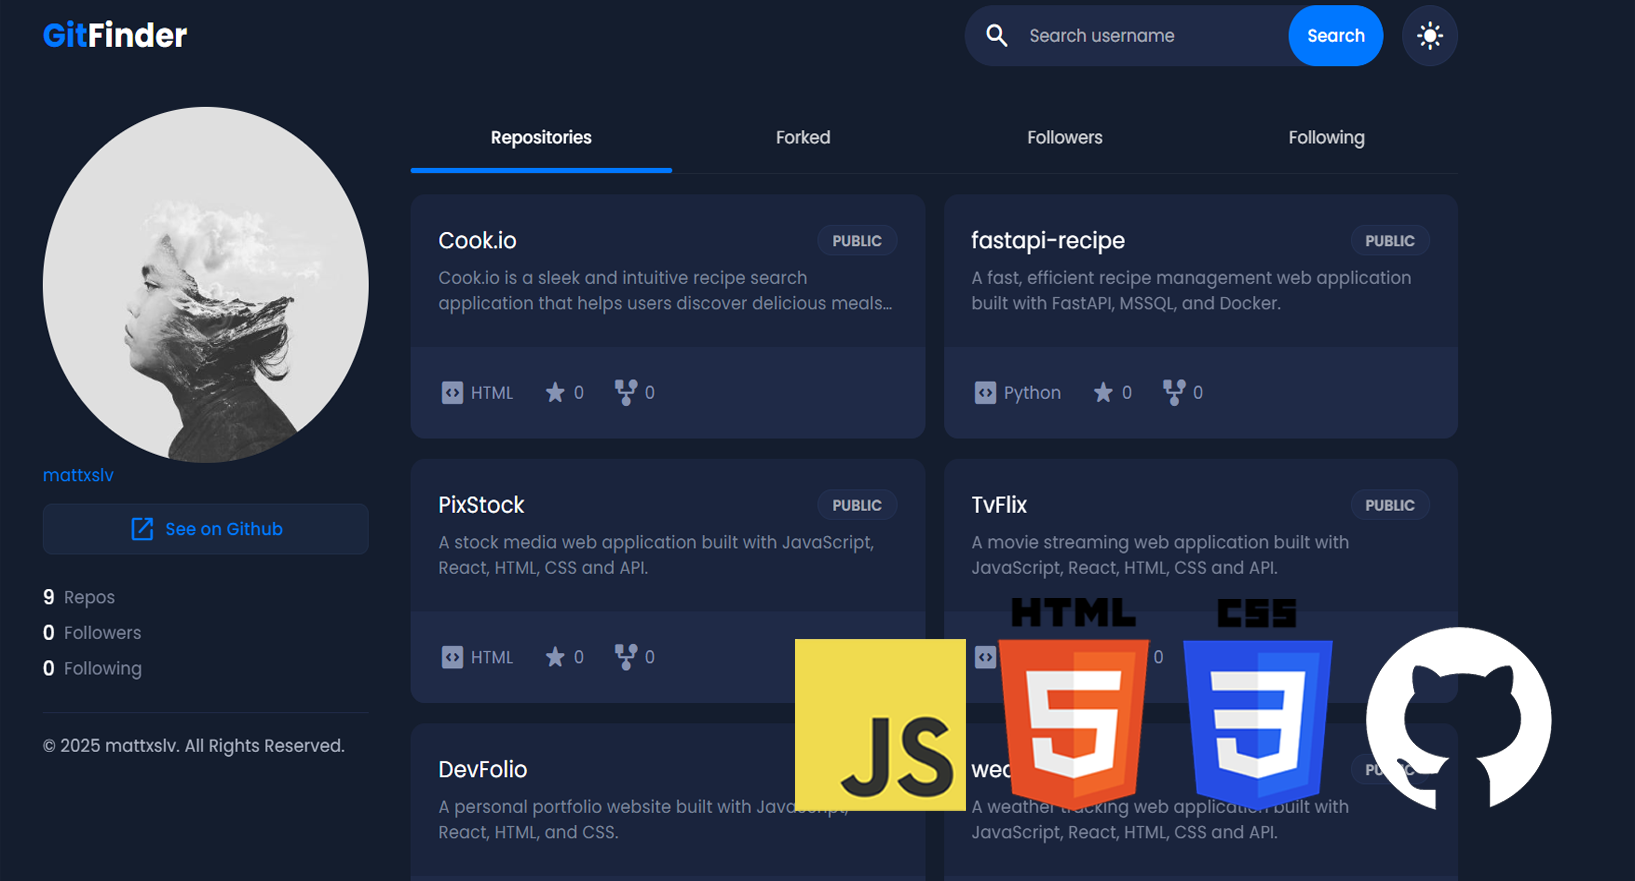Click the Python language label on fastapi-recipe

coord(1032,393)
